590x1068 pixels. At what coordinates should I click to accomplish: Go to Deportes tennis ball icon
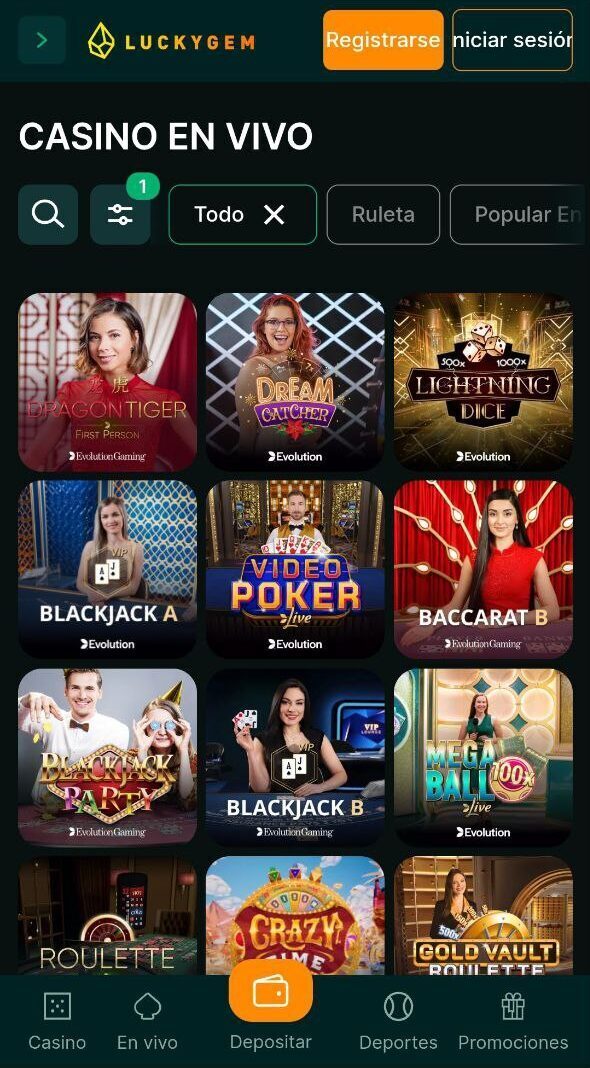pyautogui.click(x=399, y=1006)
